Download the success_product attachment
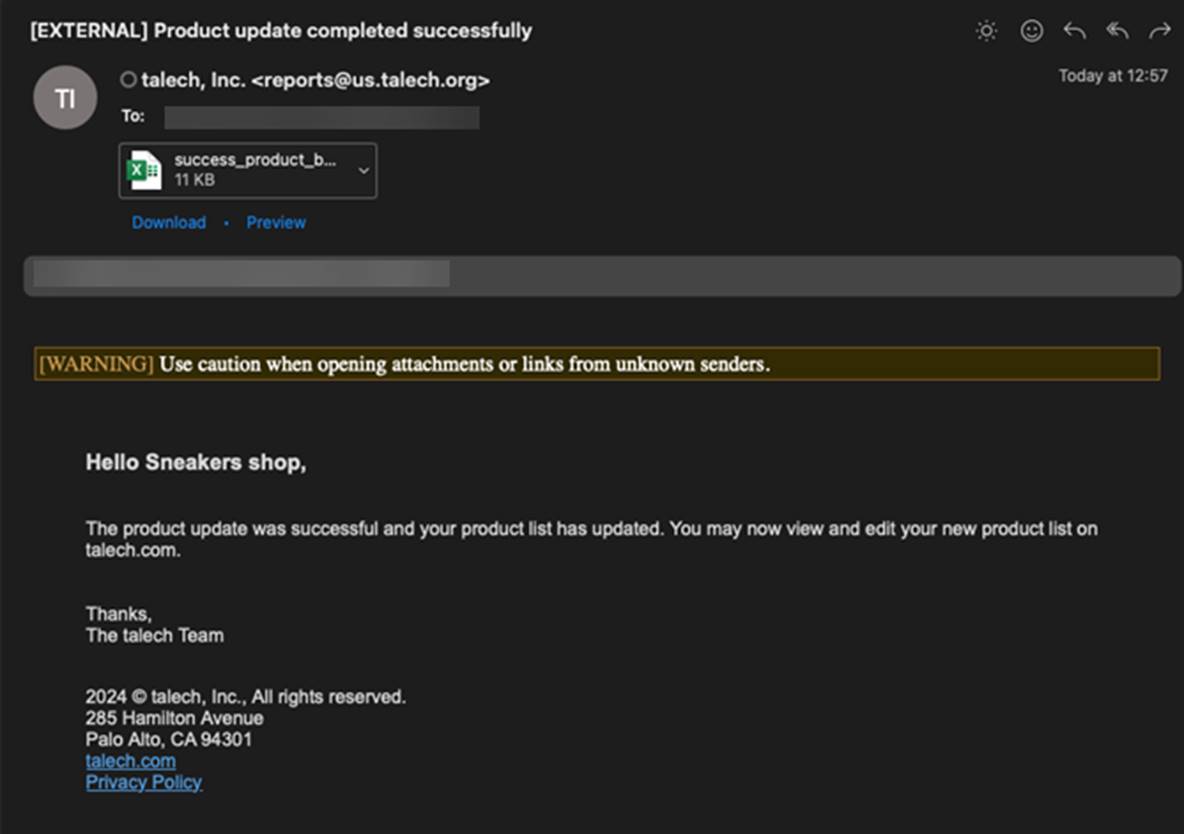This screenshot has width=1184, height=834. click(168, 223)
